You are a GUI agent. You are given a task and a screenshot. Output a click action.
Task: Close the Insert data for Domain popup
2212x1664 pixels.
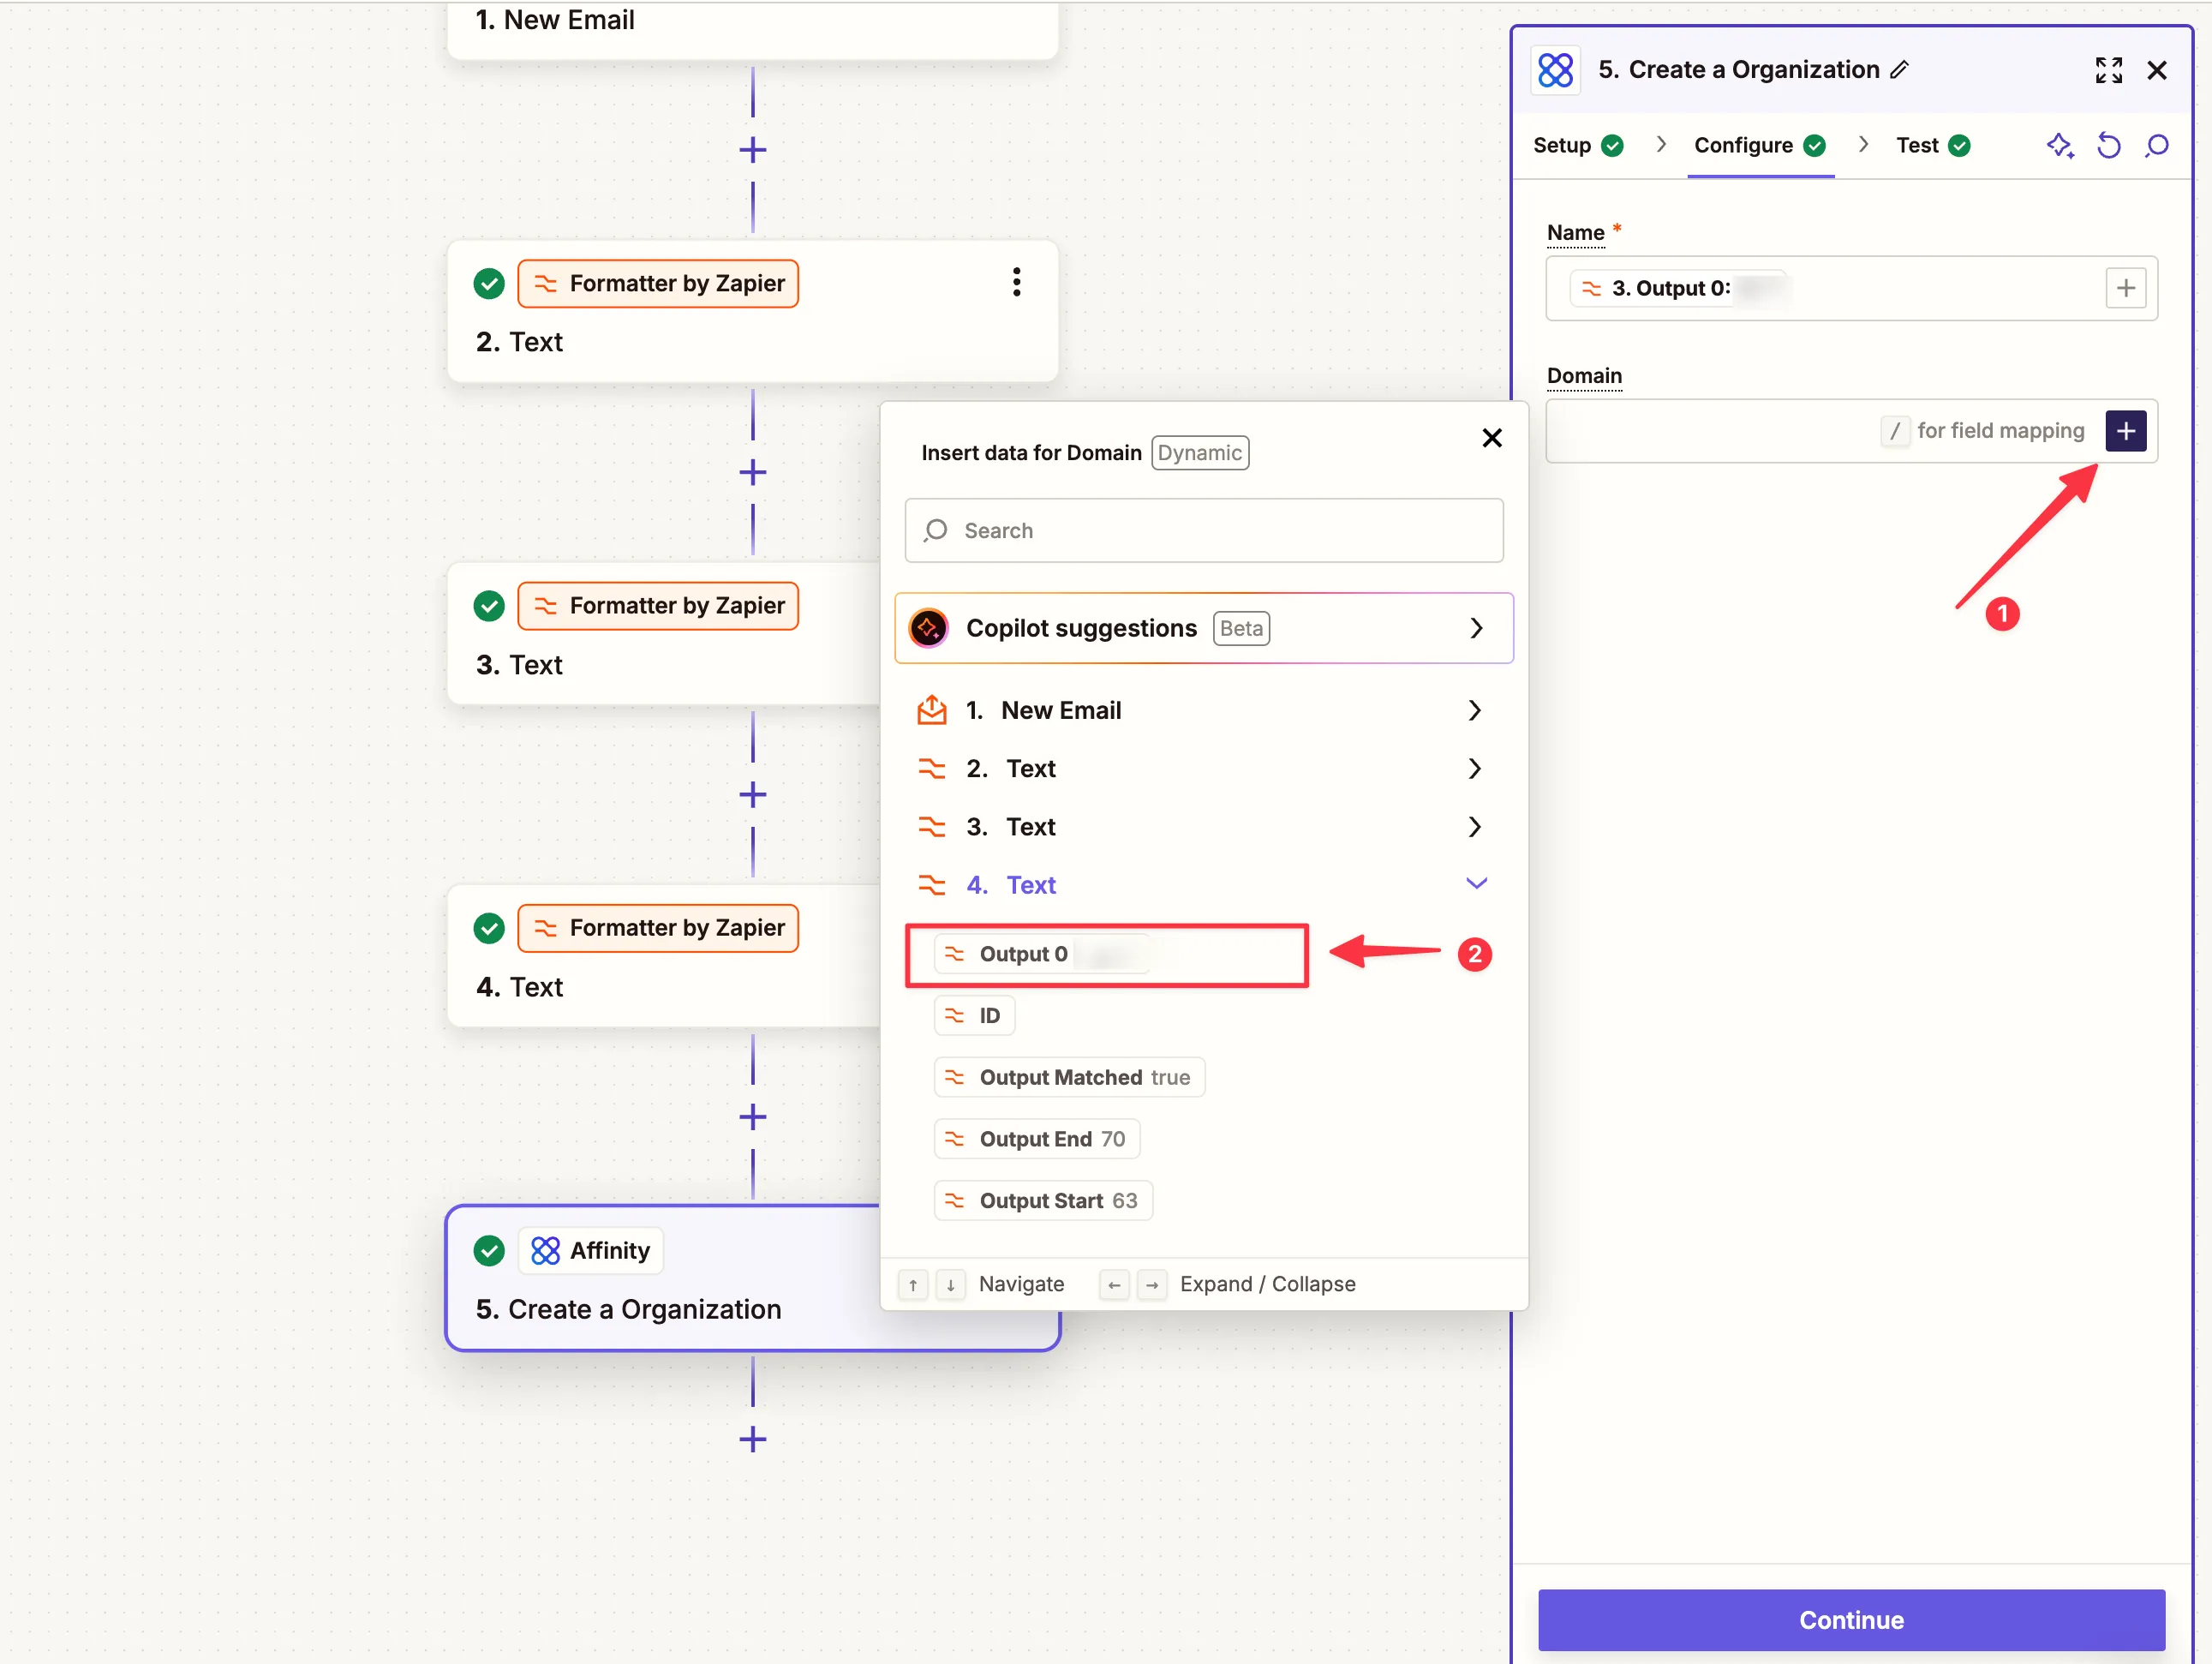[1491, 438]
